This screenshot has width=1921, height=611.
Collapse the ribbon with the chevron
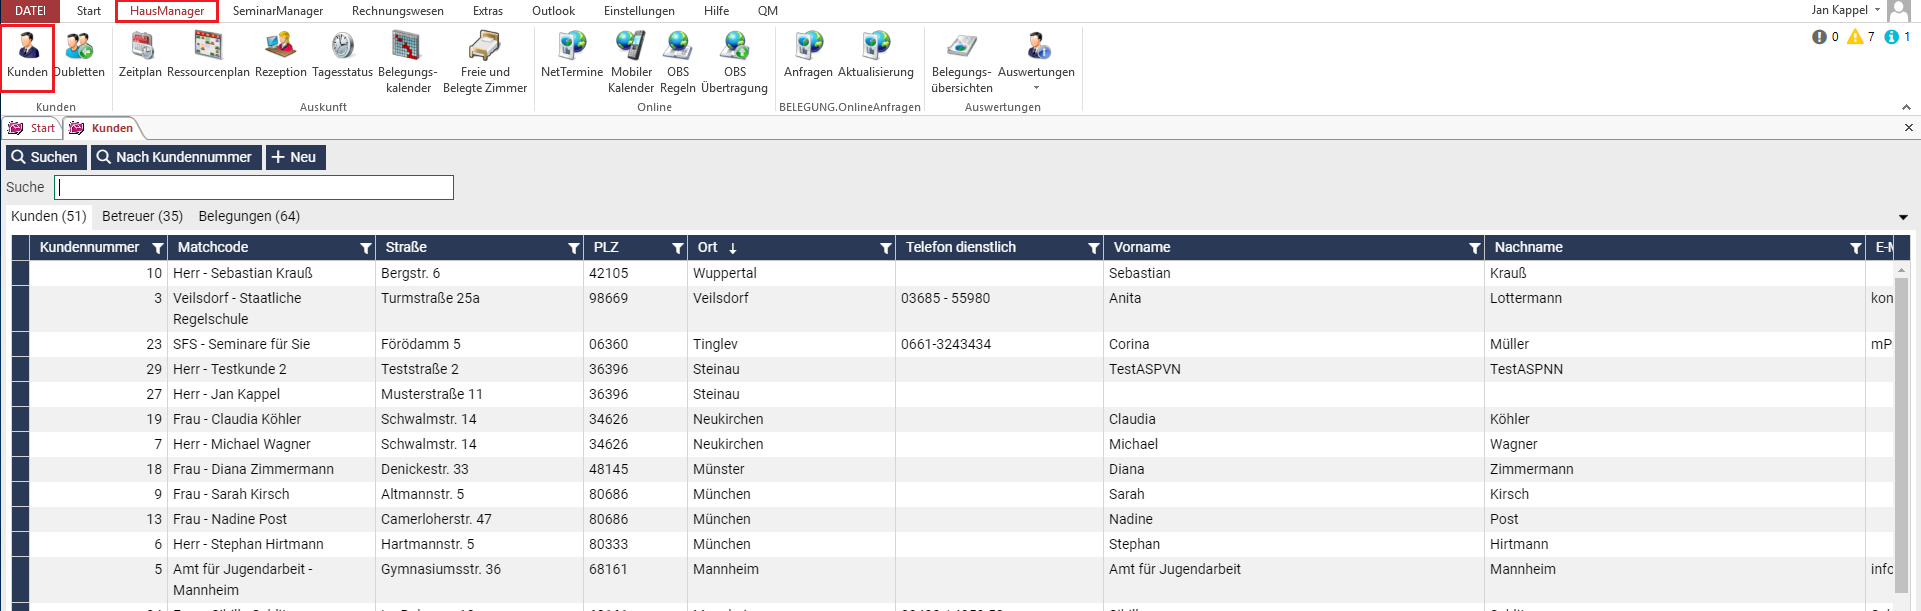pyautogui.click(x=1906, y=107)
